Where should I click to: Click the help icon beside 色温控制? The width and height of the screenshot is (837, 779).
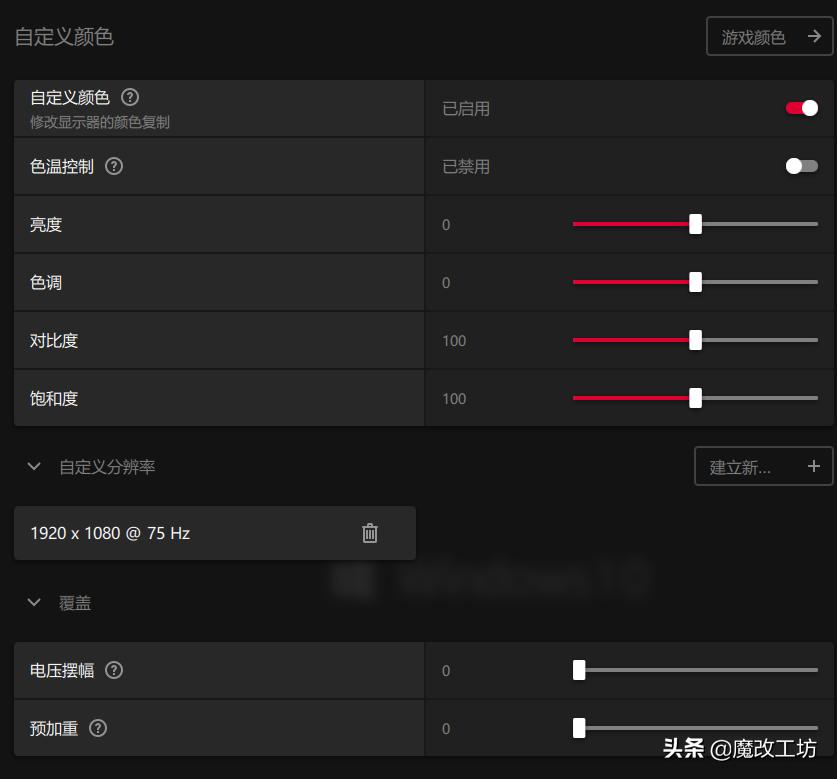point(113,166)
